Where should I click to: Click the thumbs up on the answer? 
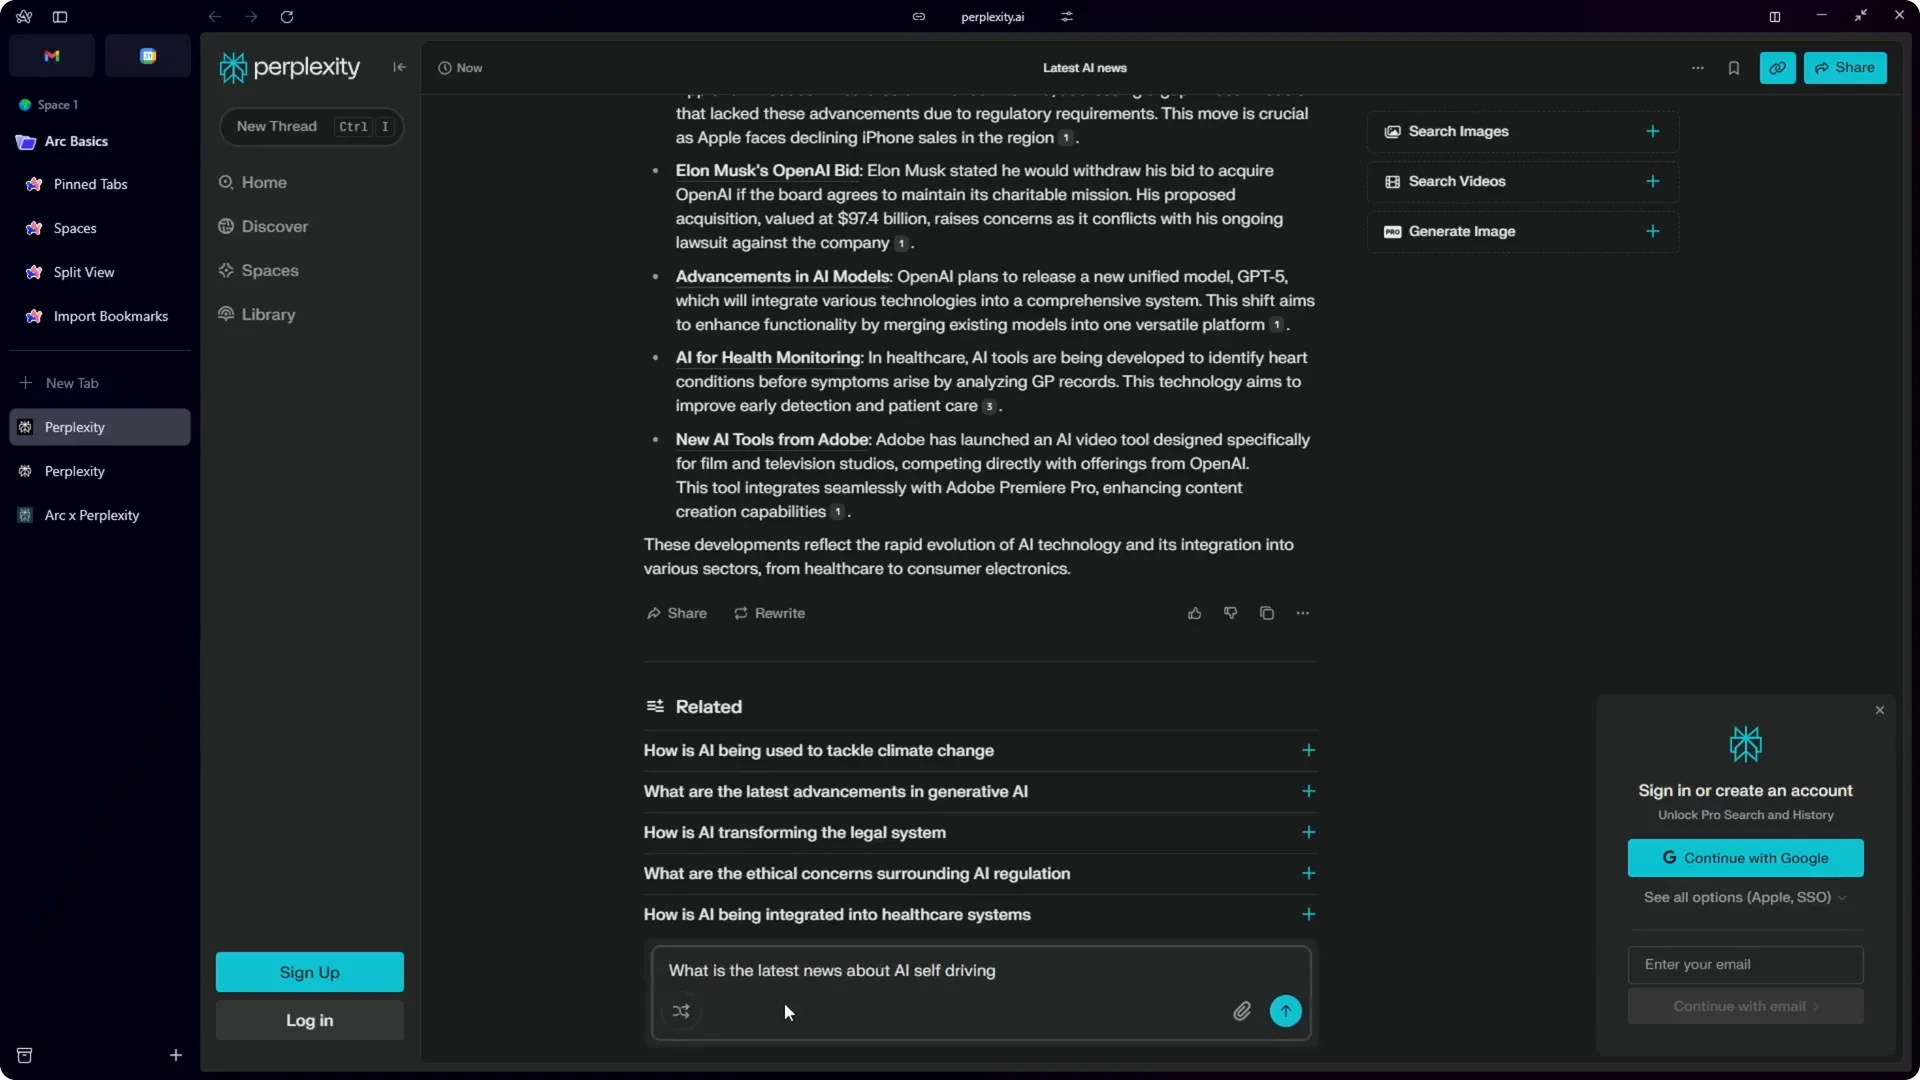[x=1195, y=612]
